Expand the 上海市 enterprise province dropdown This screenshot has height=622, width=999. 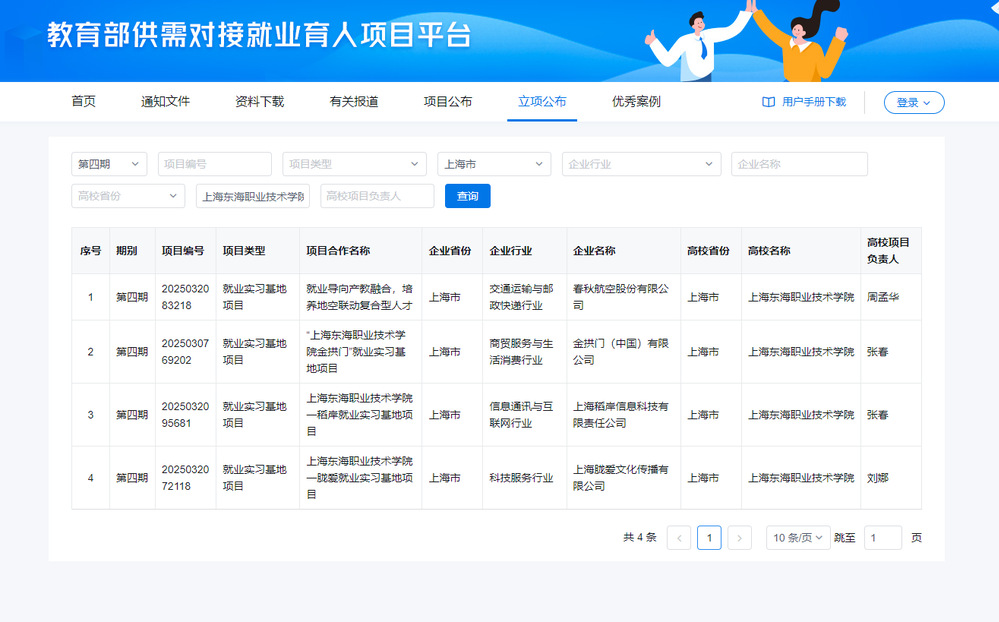pyautogui.click(x=494, y=164)
